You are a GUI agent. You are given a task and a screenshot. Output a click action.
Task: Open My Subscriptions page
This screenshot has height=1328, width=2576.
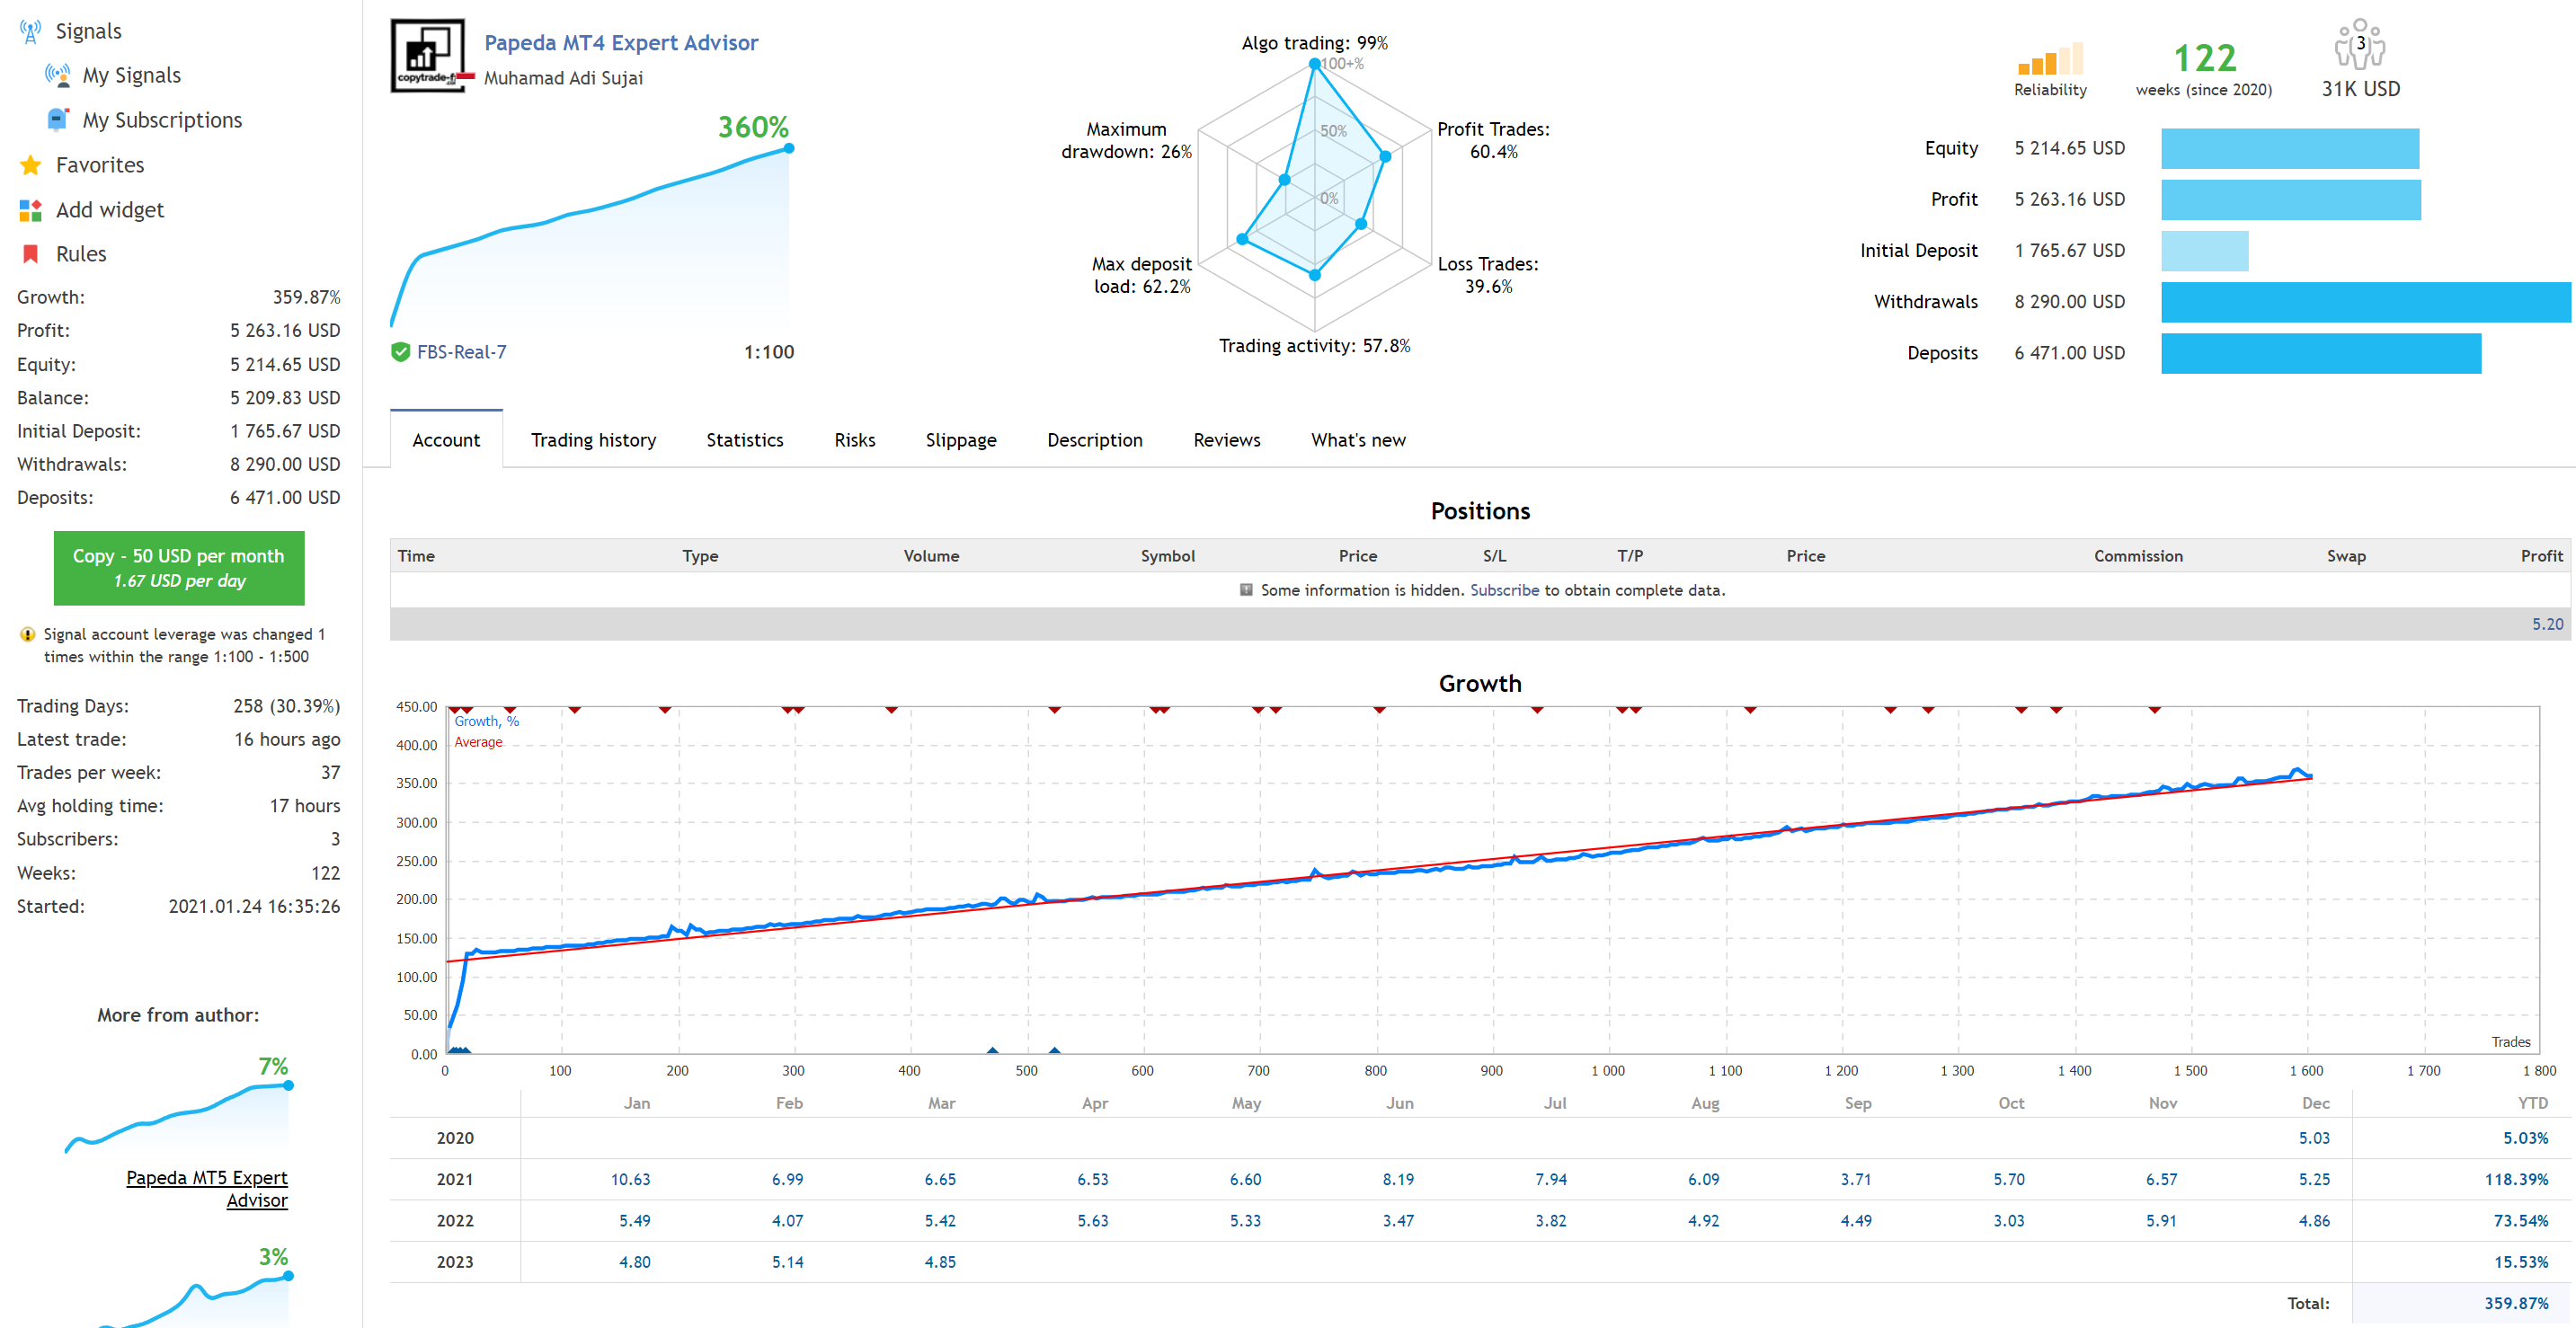coord(162,120)
